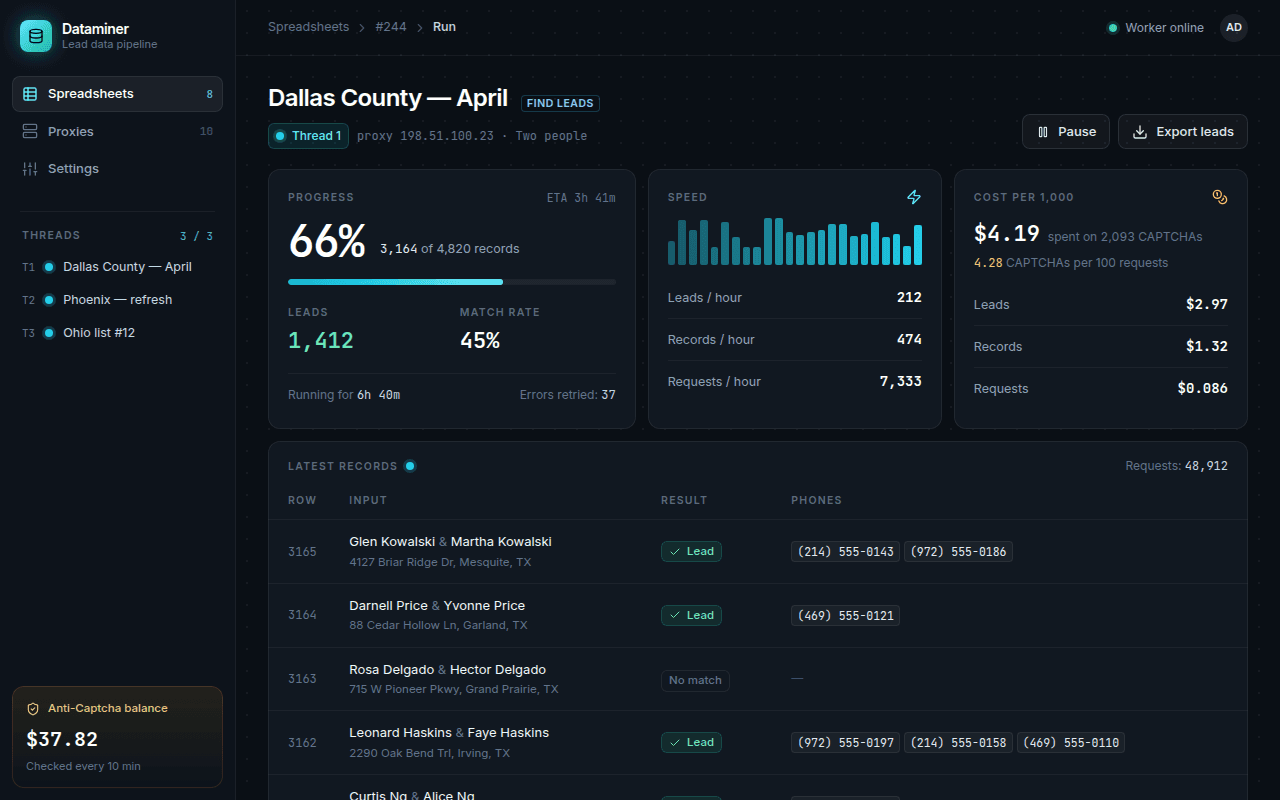
Task: Click phone number (214) 555-0143
Action: 846,552
